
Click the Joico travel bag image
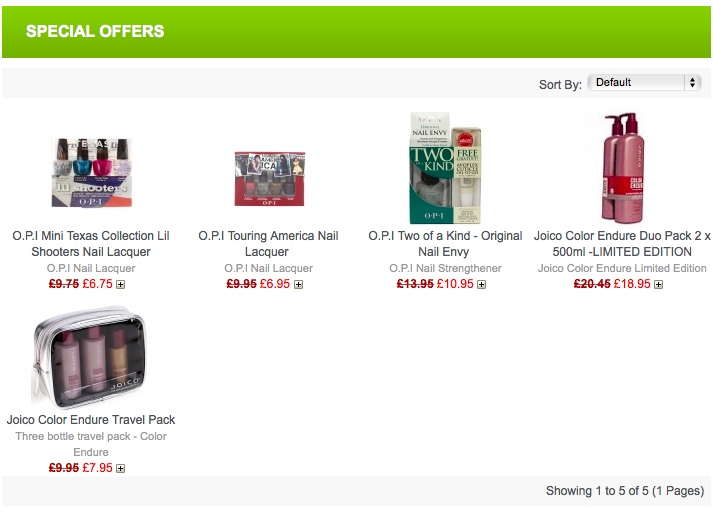coord(90,357)
